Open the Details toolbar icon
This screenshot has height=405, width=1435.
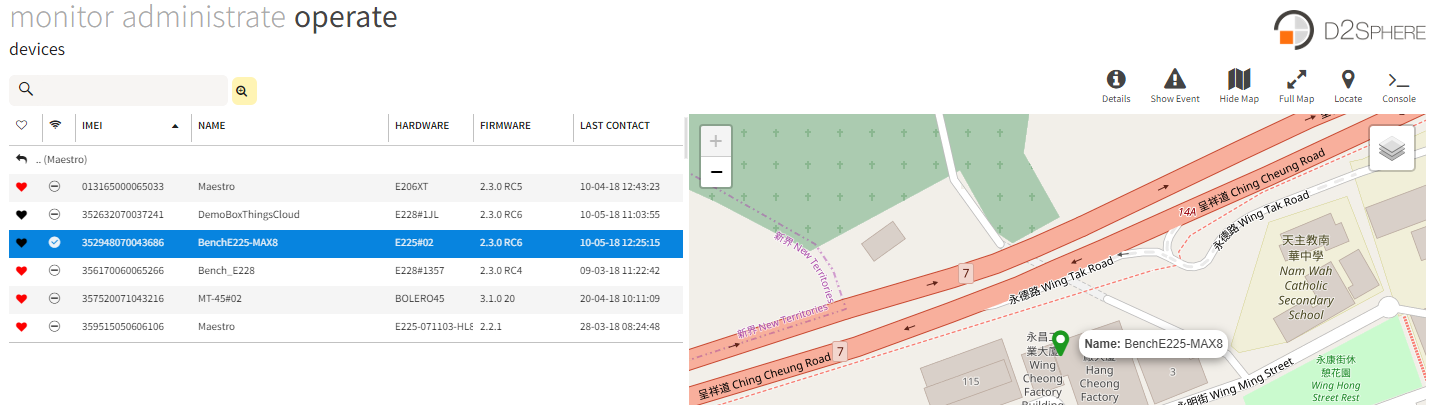point(1116,86)
